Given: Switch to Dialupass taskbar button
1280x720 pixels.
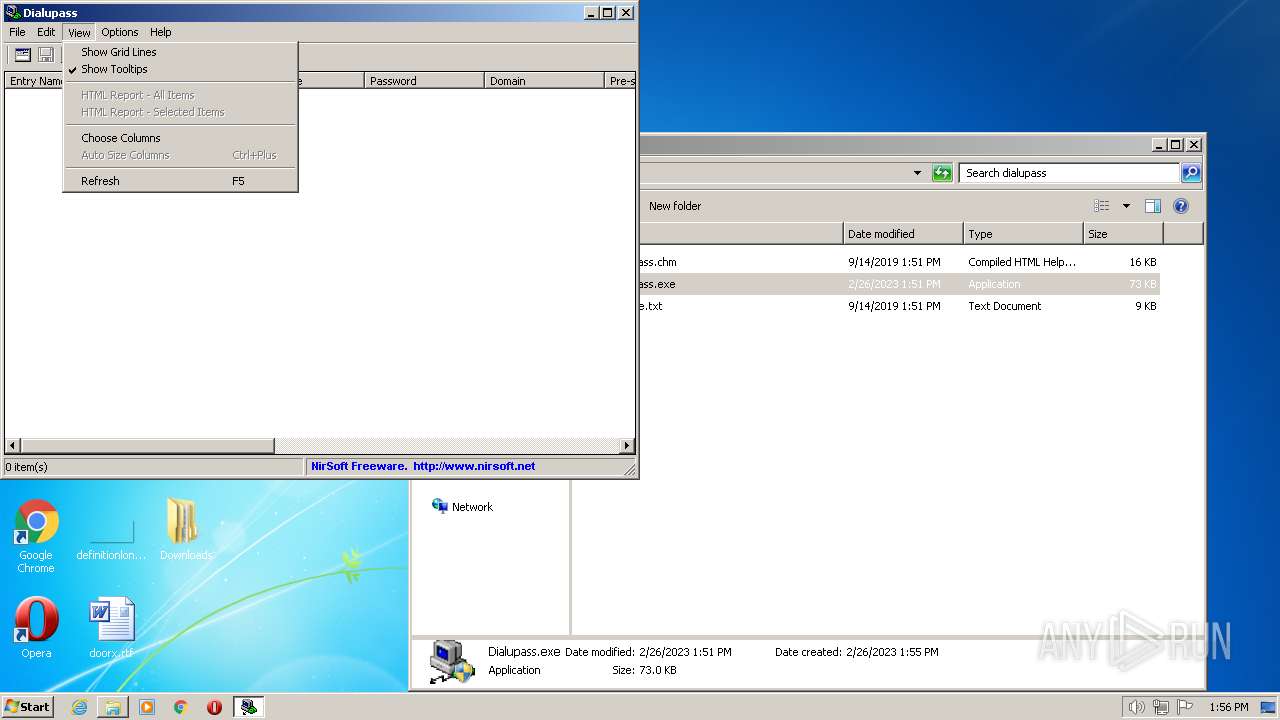Looking at the screenshot, I should [x=248, y=707].
